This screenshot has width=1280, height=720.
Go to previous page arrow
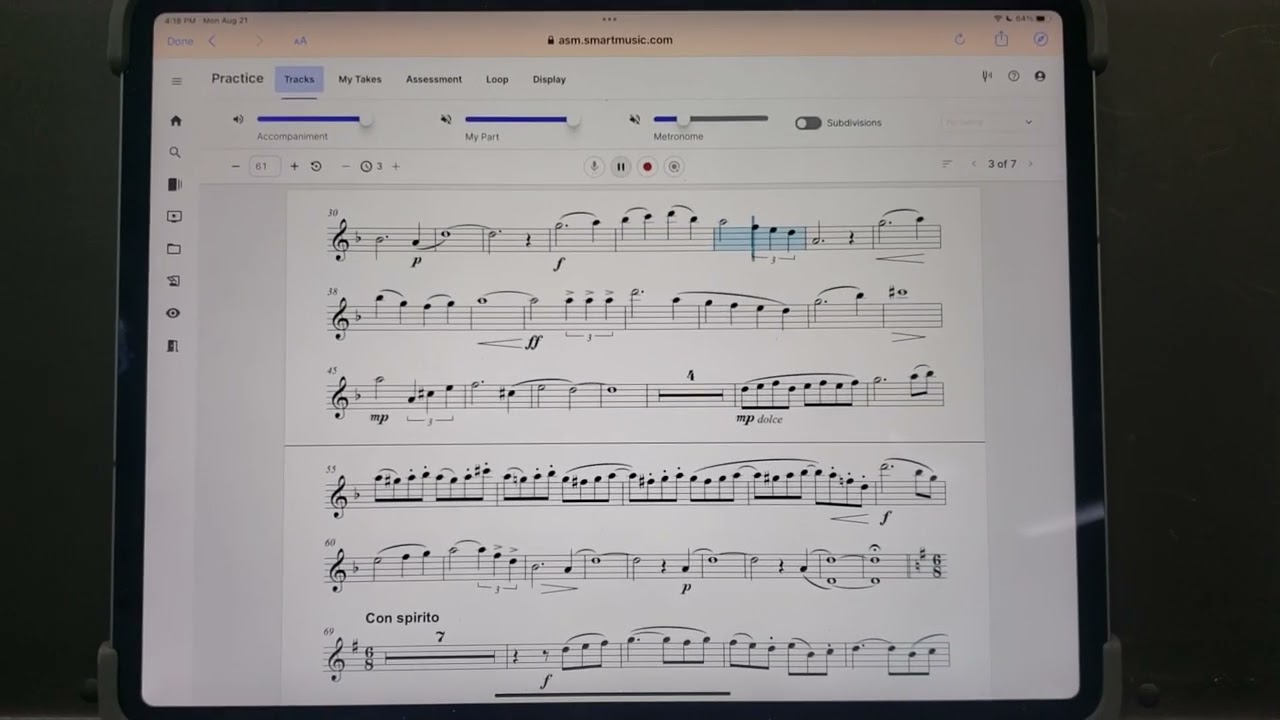(x=974, y=164)
